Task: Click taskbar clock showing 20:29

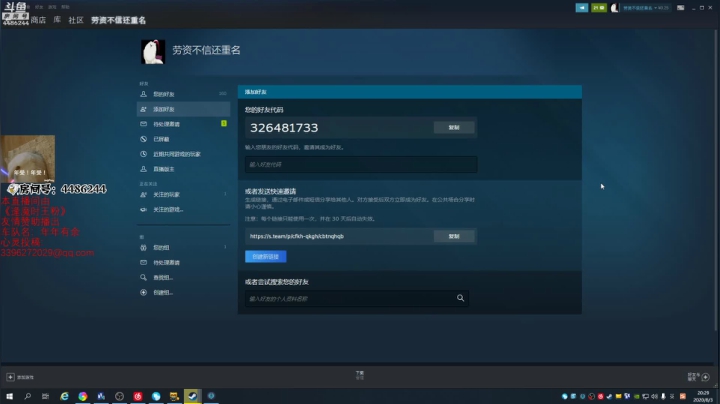Action: click(x=703, y=396)
